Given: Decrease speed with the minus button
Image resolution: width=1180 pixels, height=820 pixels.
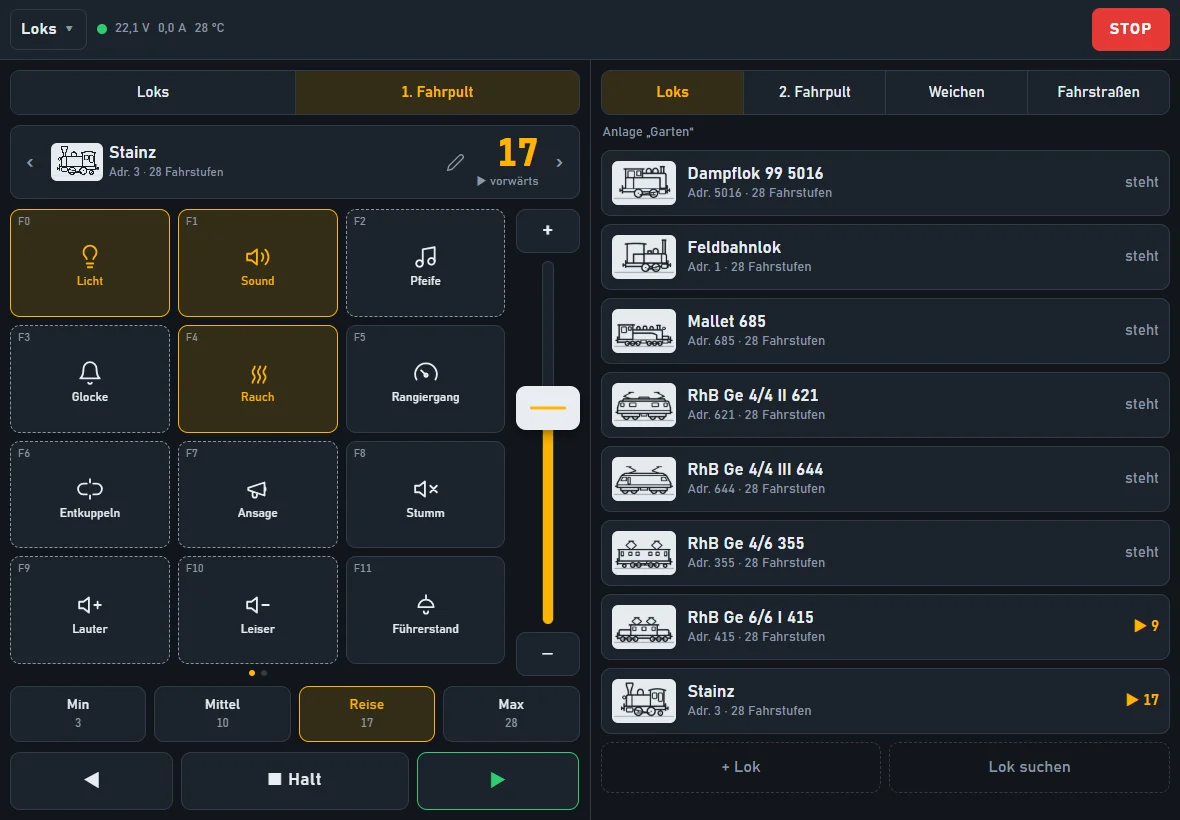Looking at the screenshot, I should (x=548, y=654).
